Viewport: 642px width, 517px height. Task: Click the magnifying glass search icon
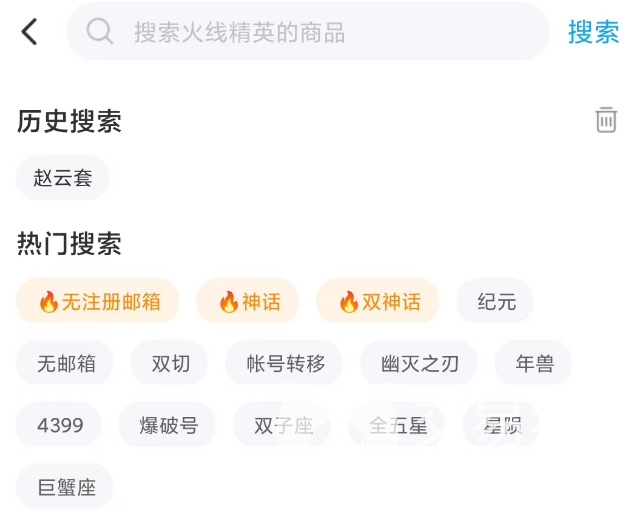click(99, 32)
